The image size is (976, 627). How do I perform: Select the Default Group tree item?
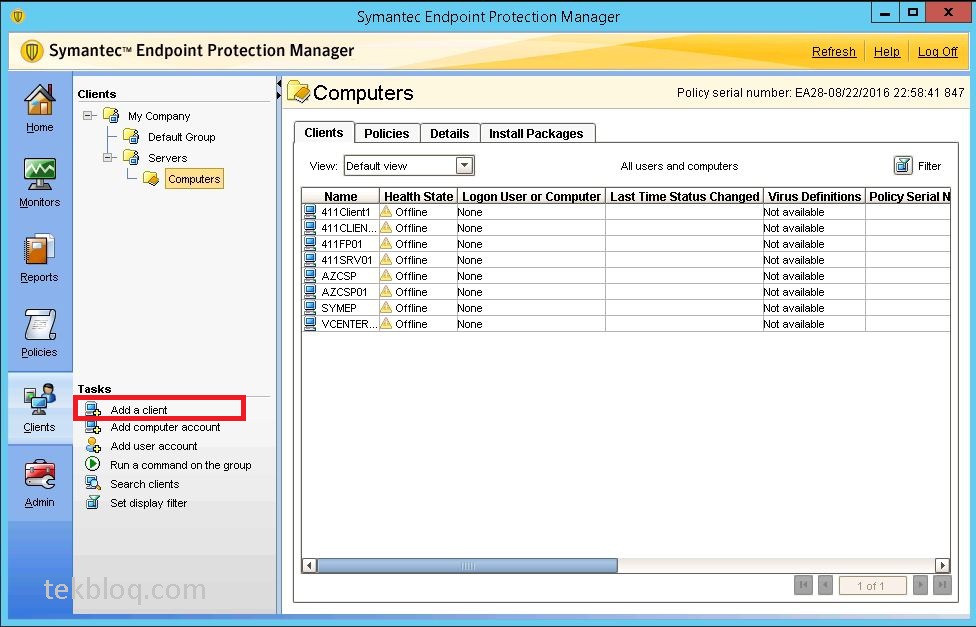[181, 137]
